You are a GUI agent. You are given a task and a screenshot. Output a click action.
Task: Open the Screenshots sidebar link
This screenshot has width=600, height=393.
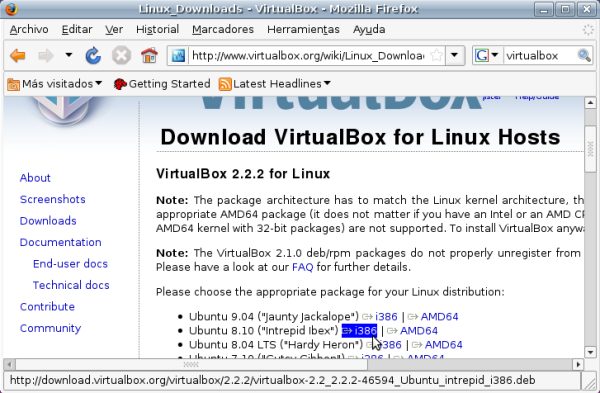click(x=52, y=199)
